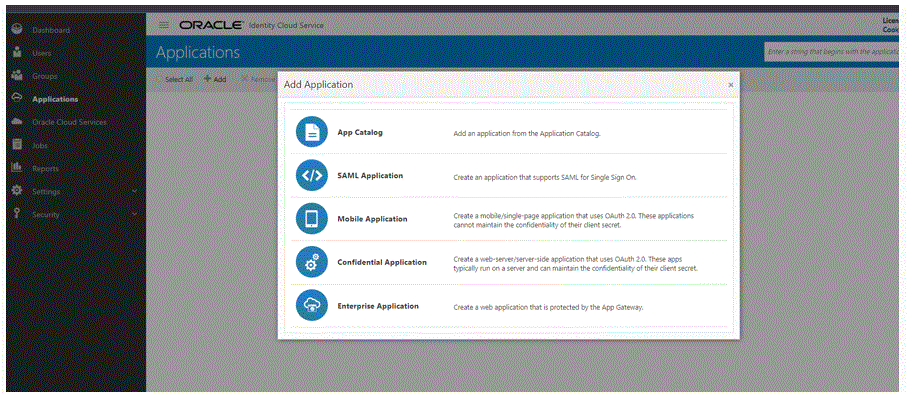Screen dimensions: 908x397
Task: Click the Oracle Cloud Services icon
Action: point(17,122)
